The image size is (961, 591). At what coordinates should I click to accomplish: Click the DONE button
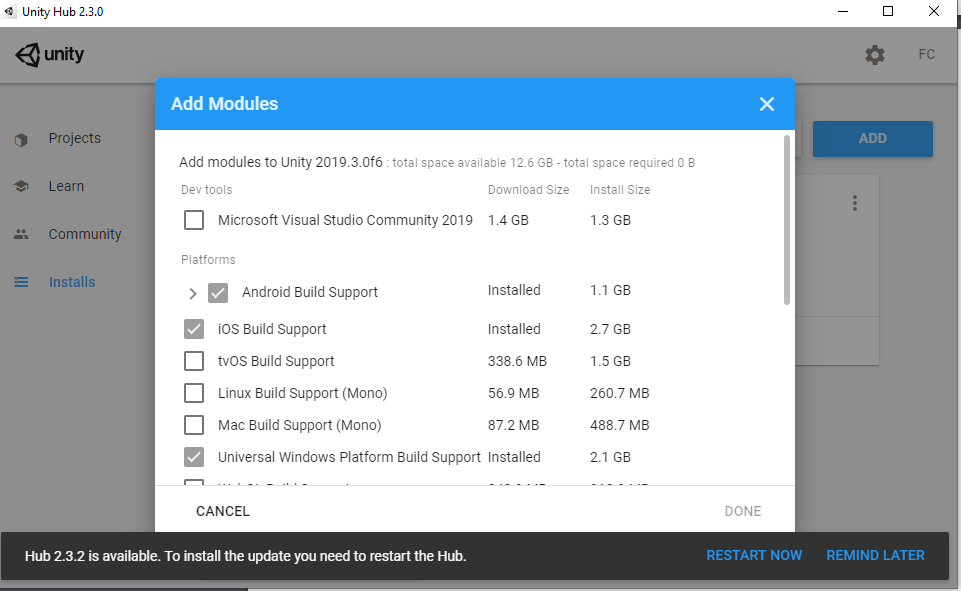click(743, 511)
